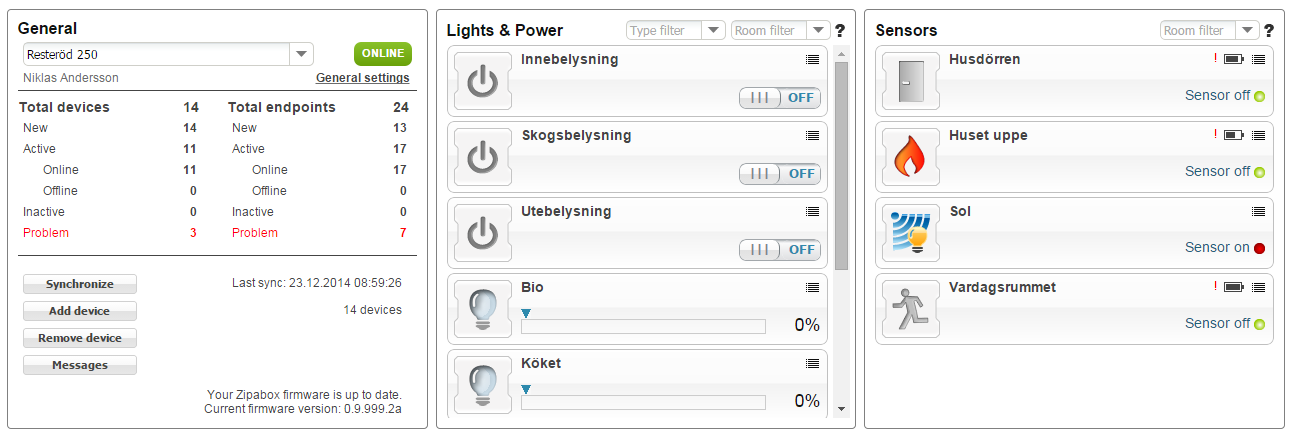Click the Köket dimmer slider track

pos(643,402)
